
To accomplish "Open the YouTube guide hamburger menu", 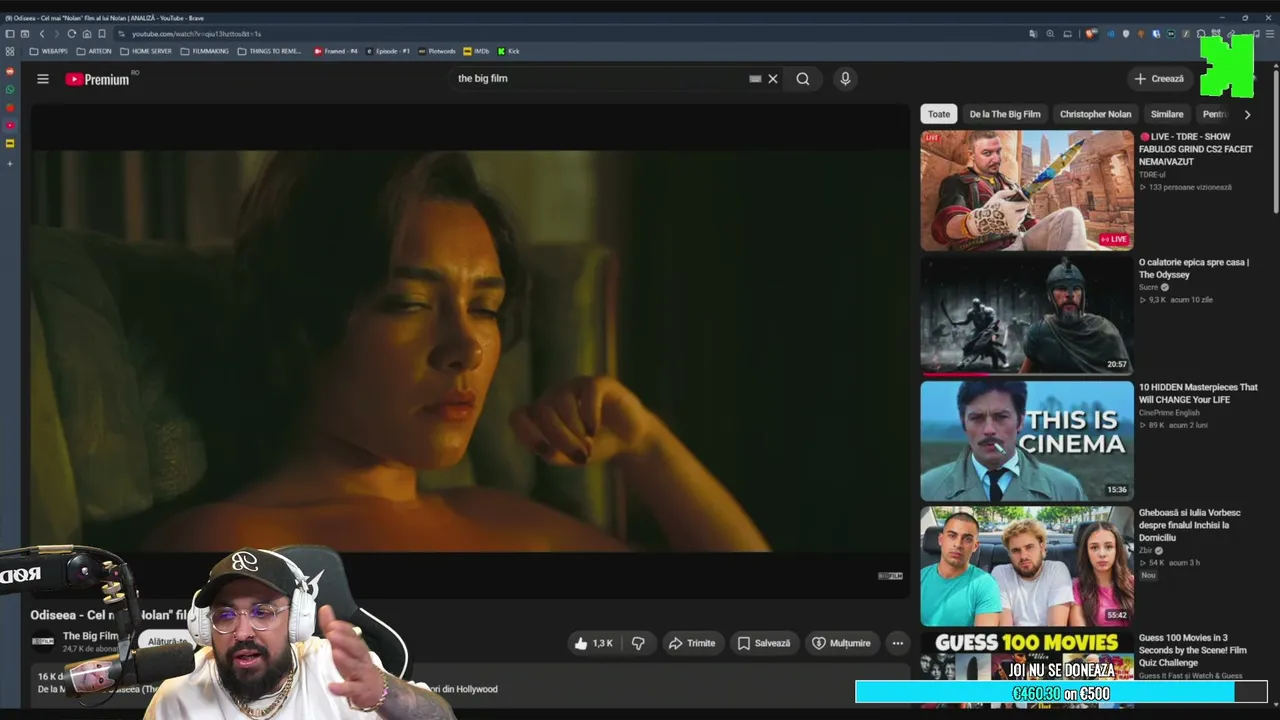I will (43, 79).
